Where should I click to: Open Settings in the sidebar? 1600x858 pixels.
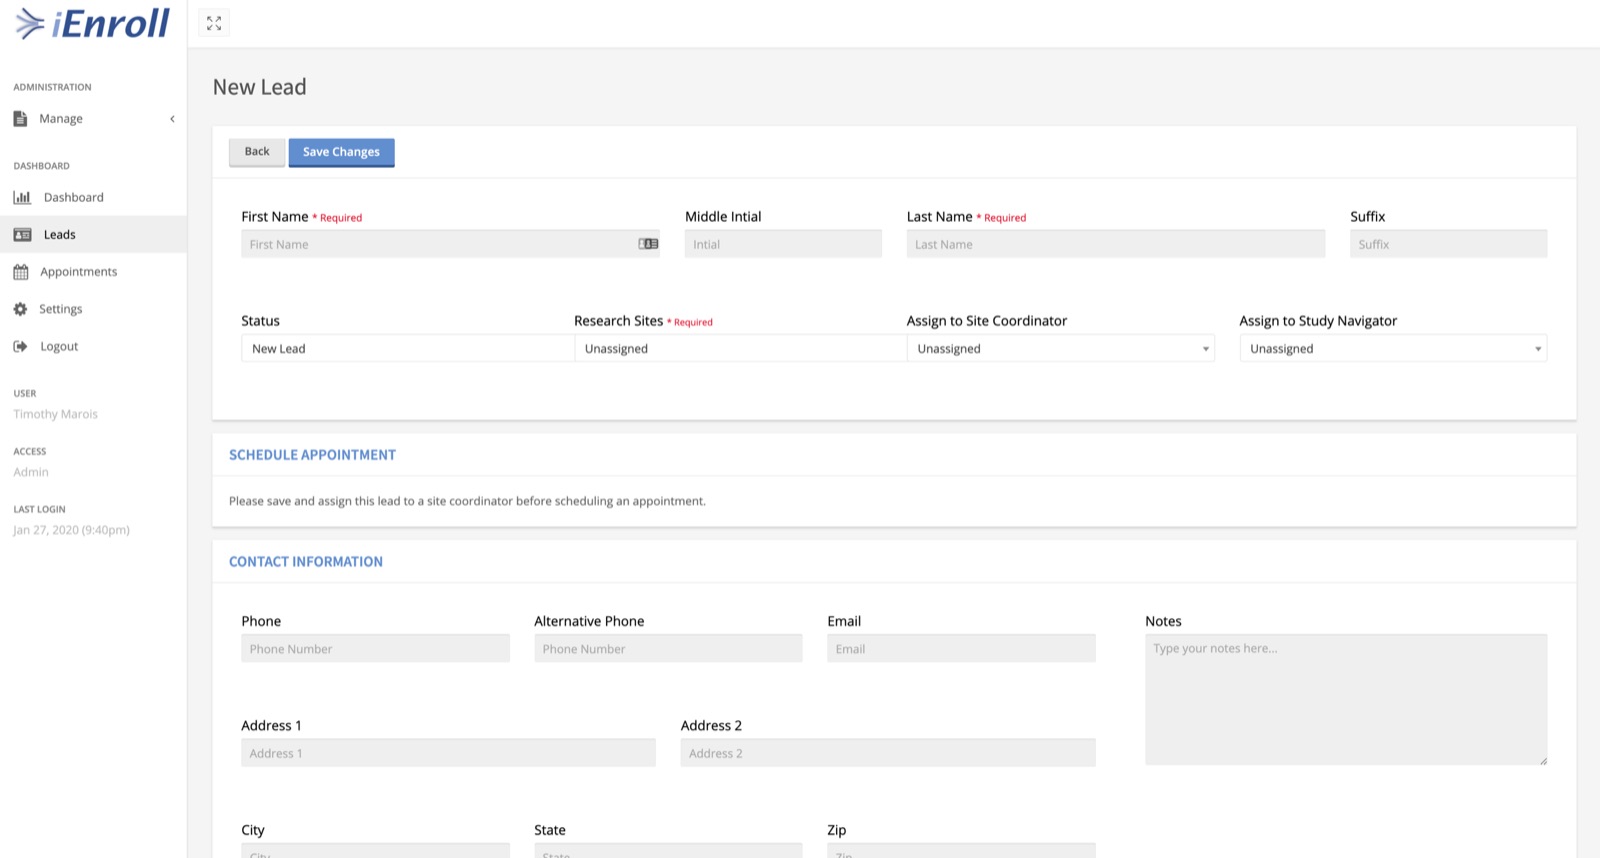(x=93, y=309)
